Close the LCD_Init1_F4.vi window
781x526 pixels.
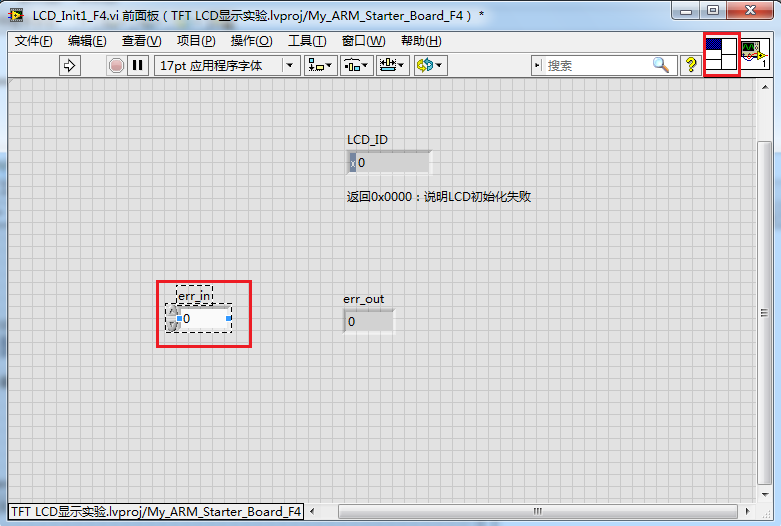(750, 11)
